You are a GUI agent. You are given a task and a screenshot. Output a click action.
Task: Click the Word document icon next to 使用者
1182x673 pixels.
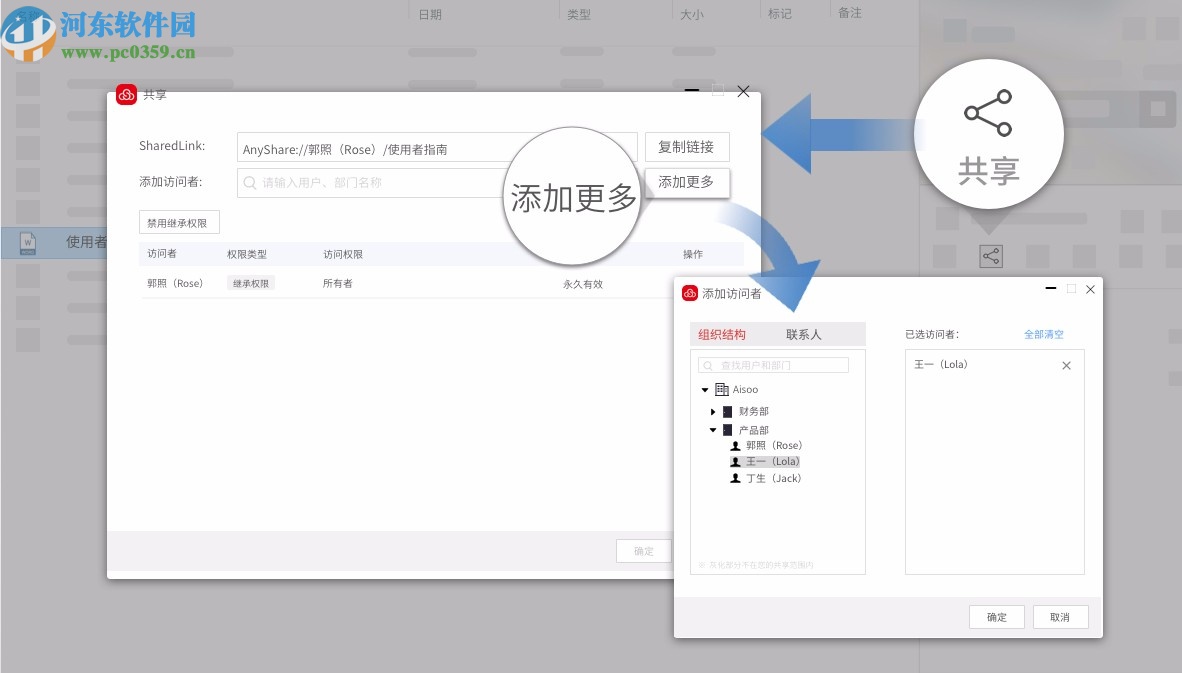[26, 242]
